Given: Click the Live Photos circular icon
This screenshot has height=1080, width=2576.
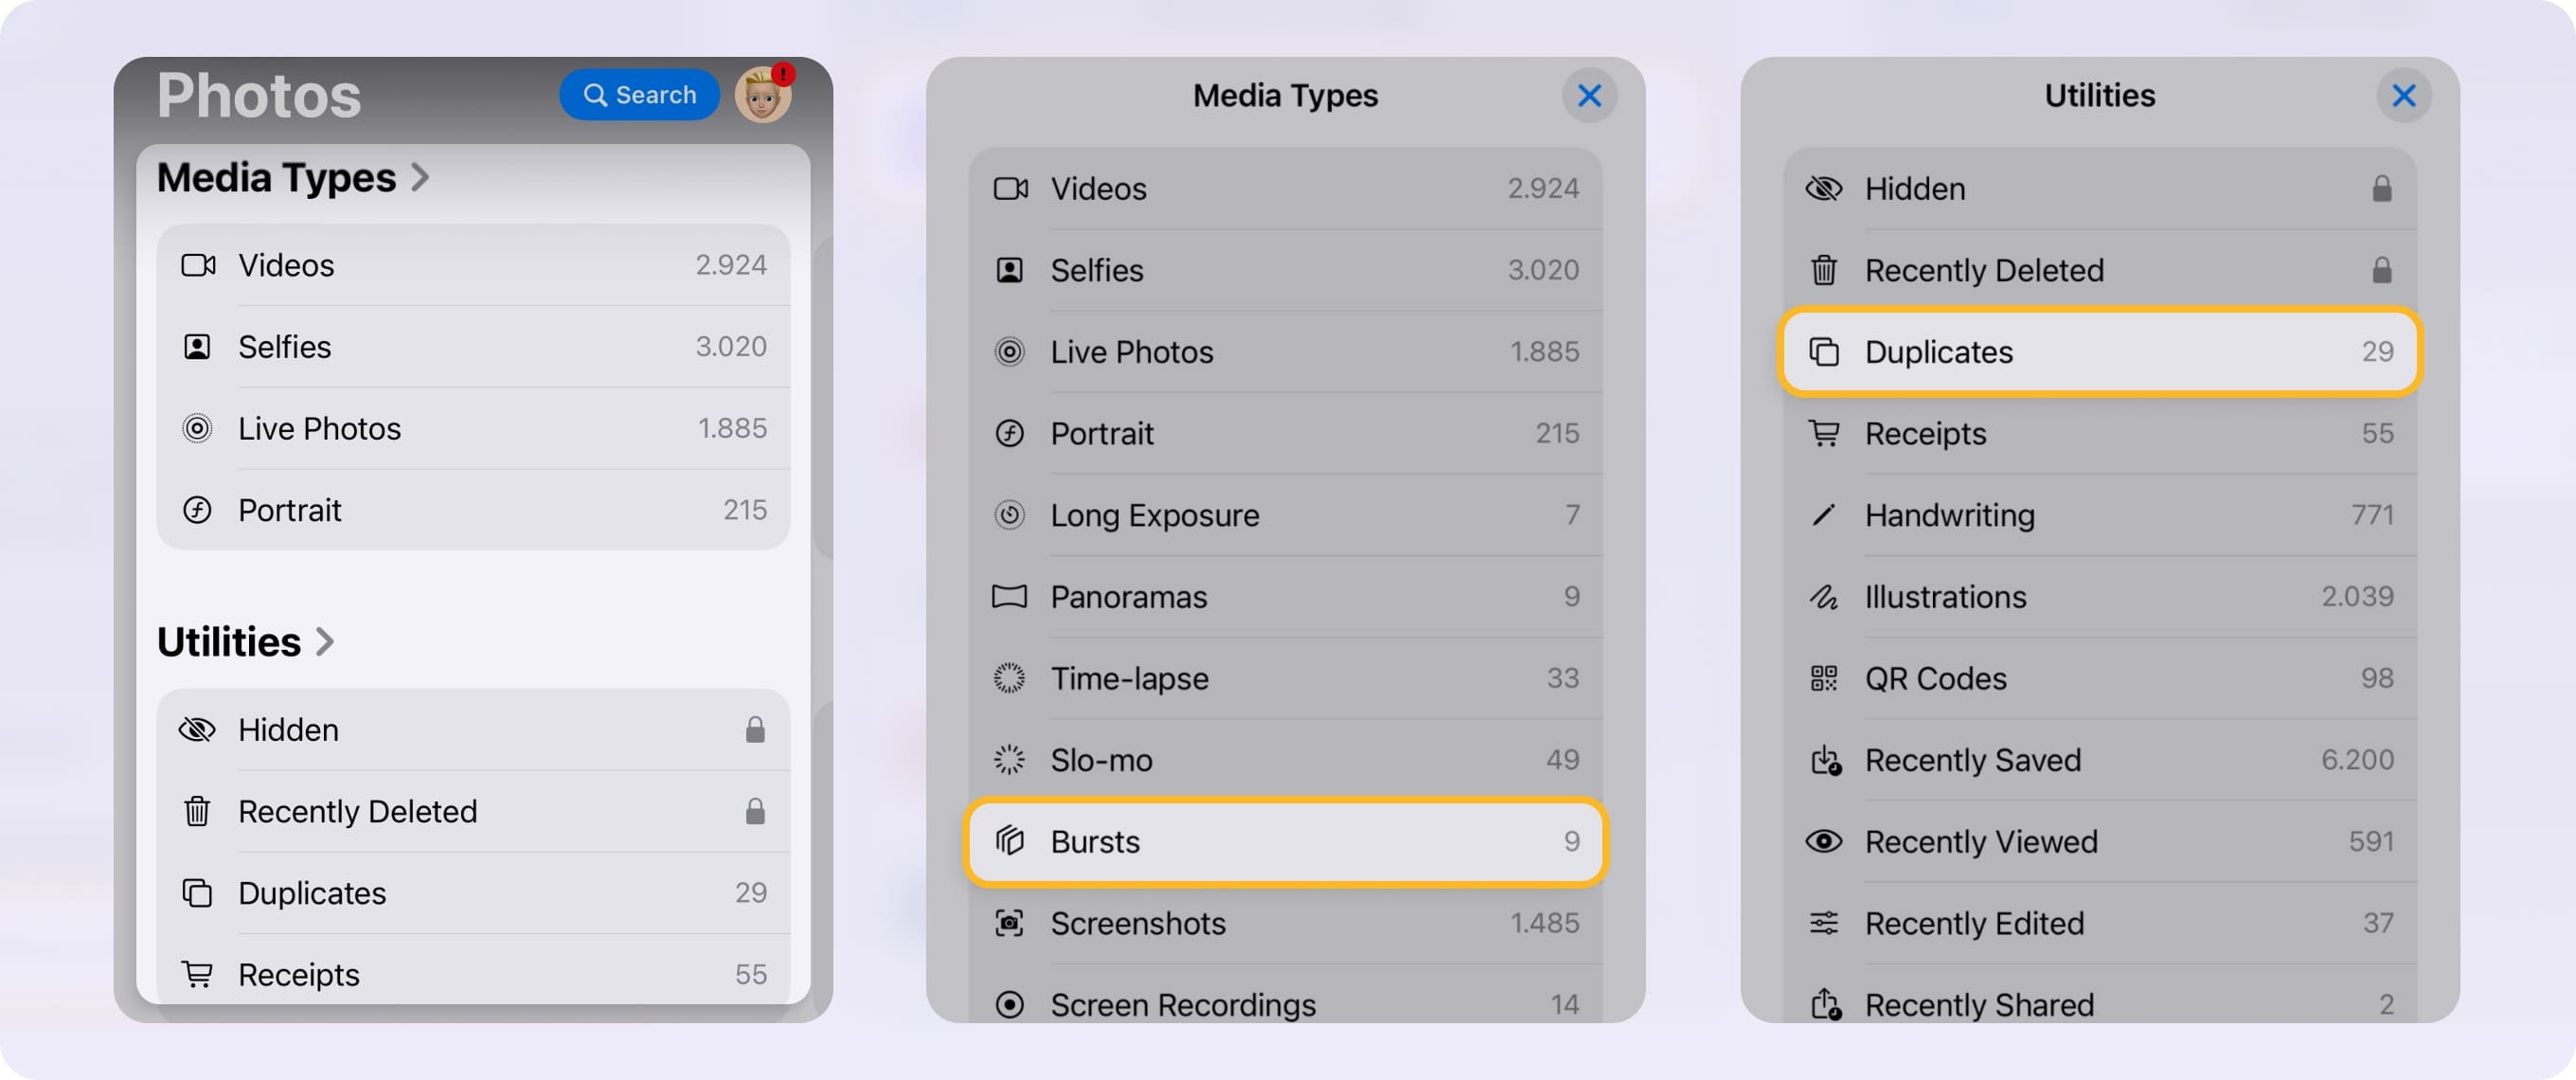Looking at the screenshot, I should click(x=1010, y=351).
